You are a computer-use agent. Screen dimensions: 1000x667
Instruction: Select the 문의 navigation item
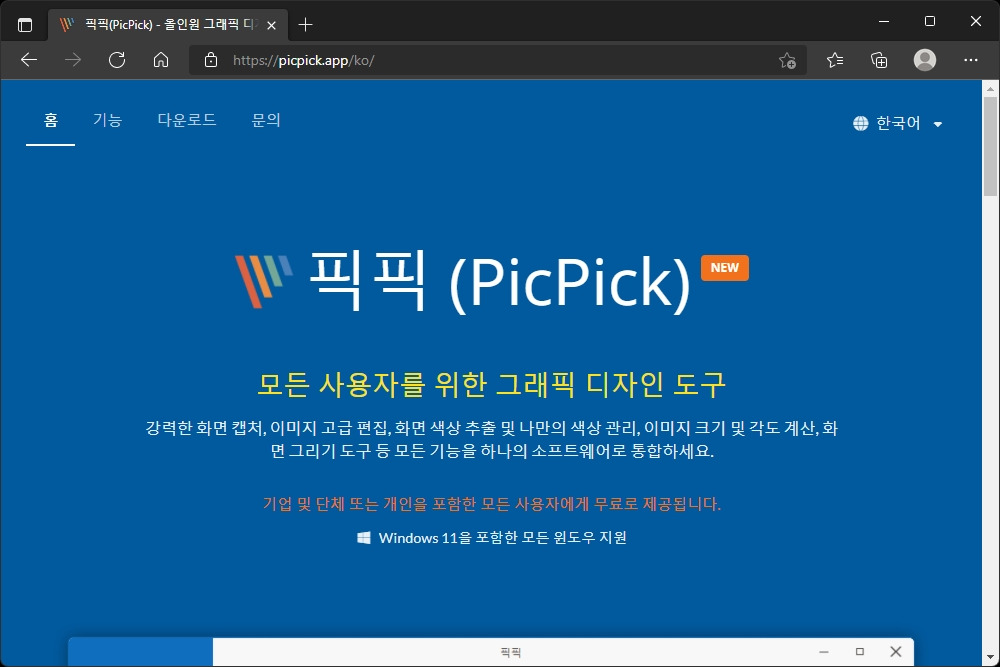point(265,118)
